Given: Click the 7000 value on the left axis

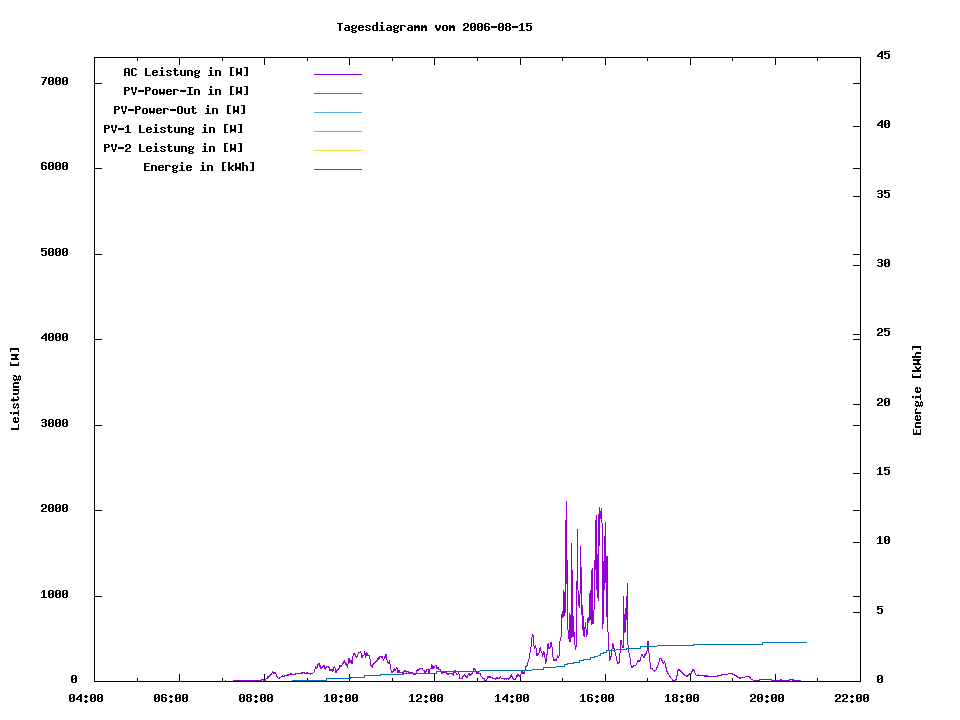Looking at the screenshot, I should click(x=53, y=81).
